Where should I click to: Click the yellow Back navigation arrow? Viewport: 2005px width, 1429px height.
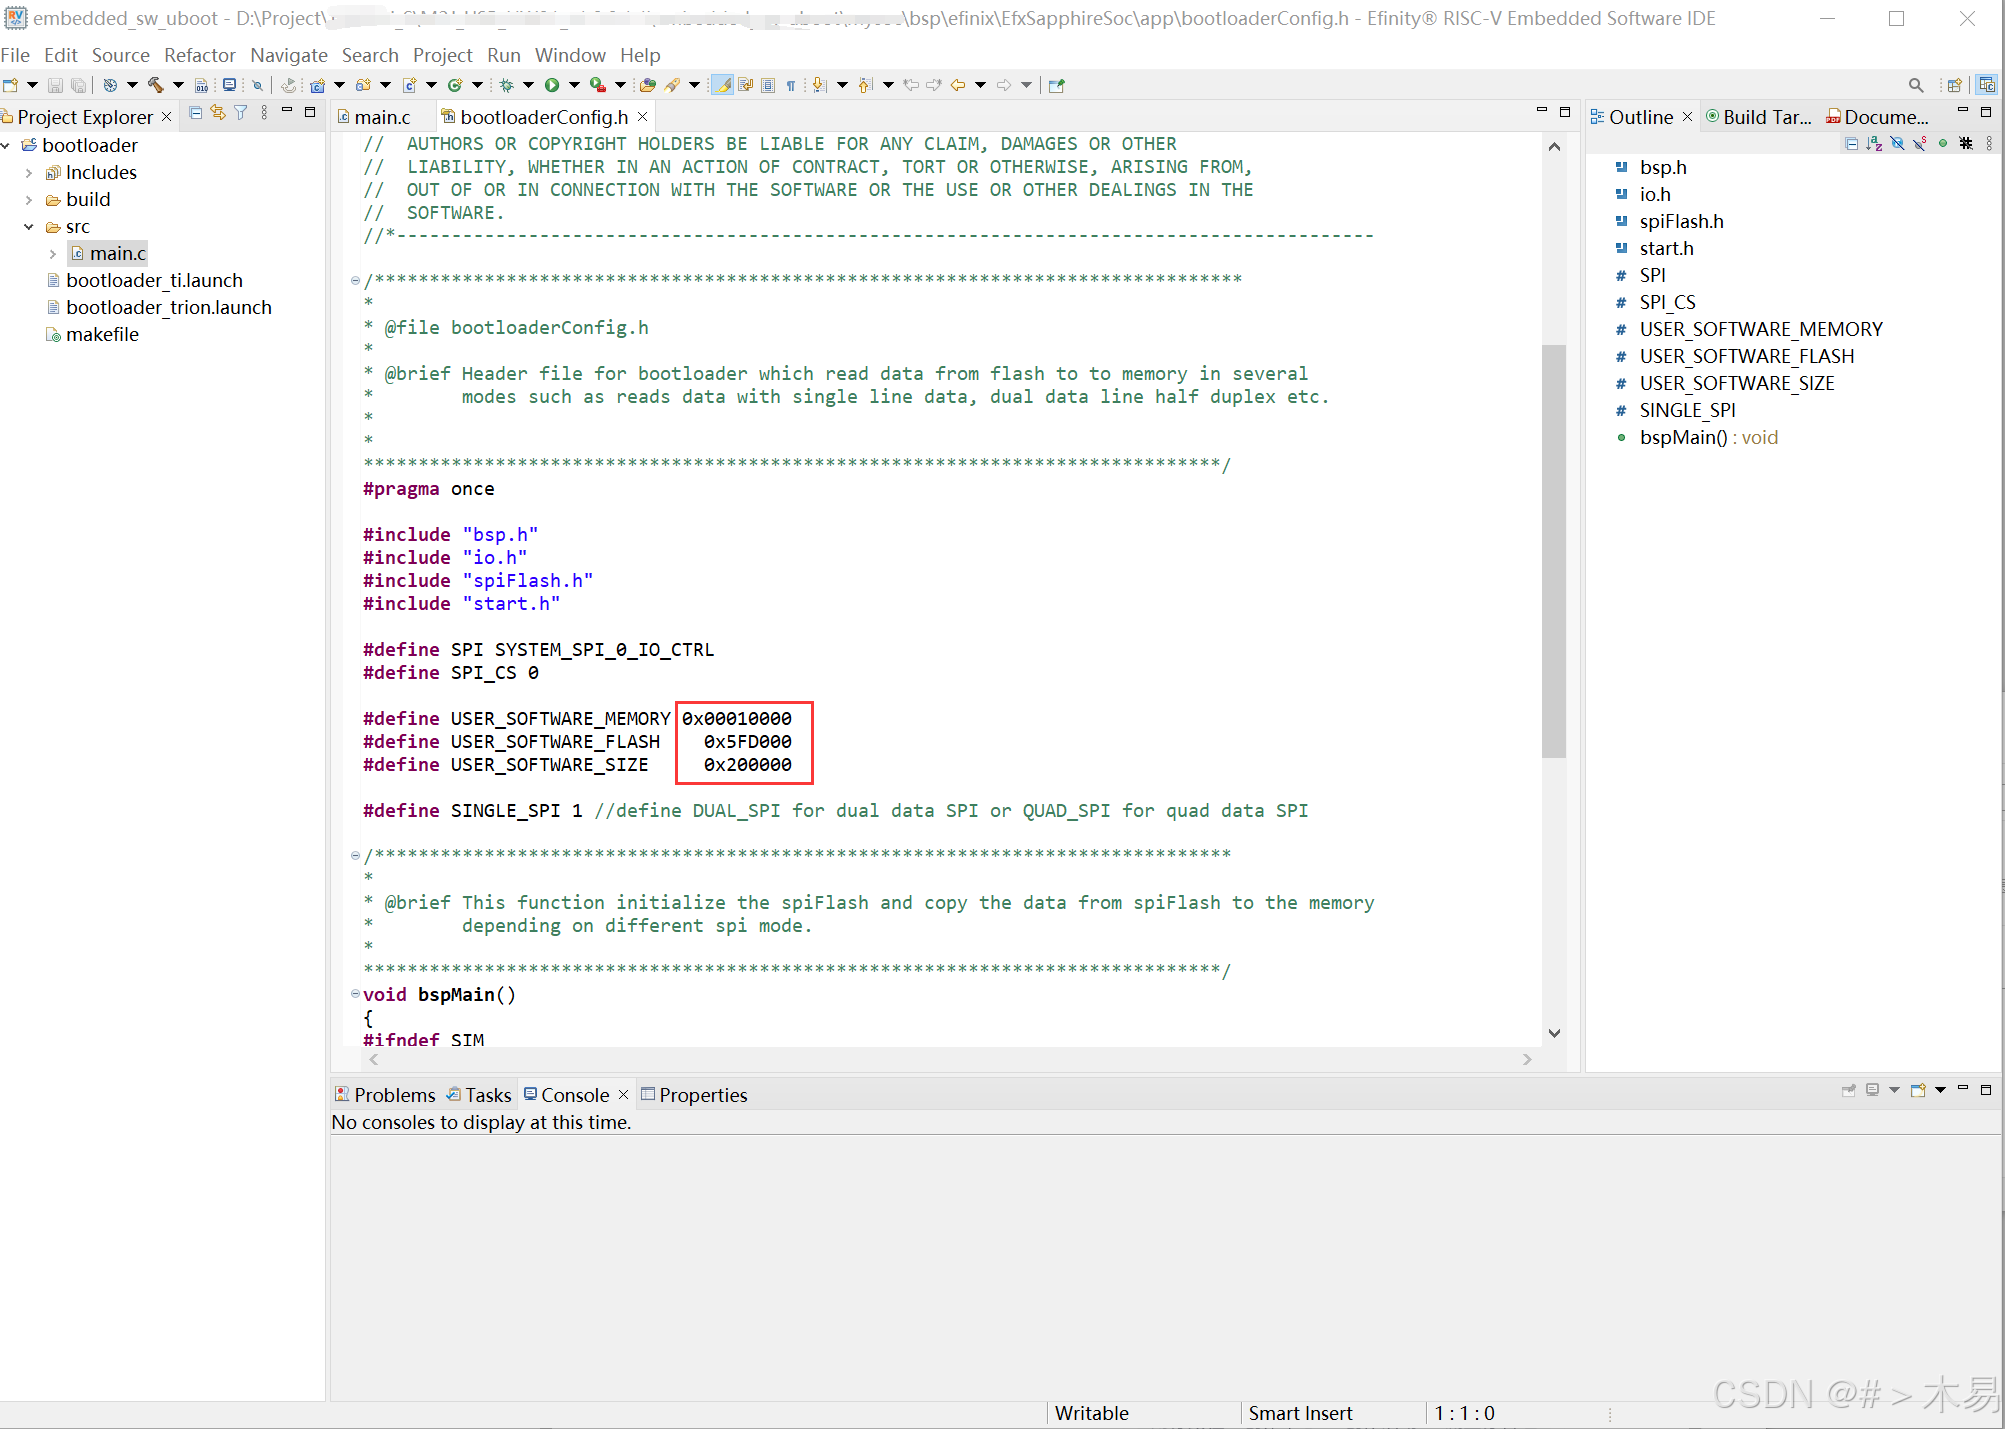click(x=958, y=85)
